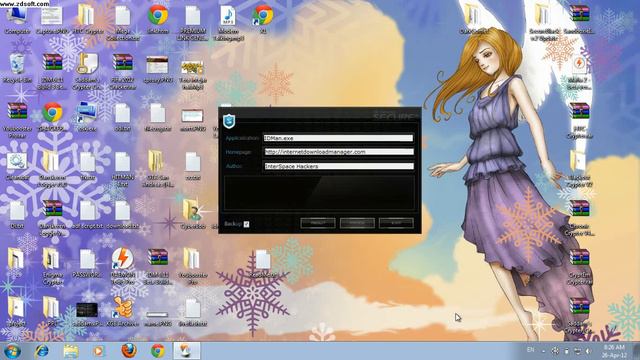
Task: Focus the Homepage URL field
Action: [338, 152]
